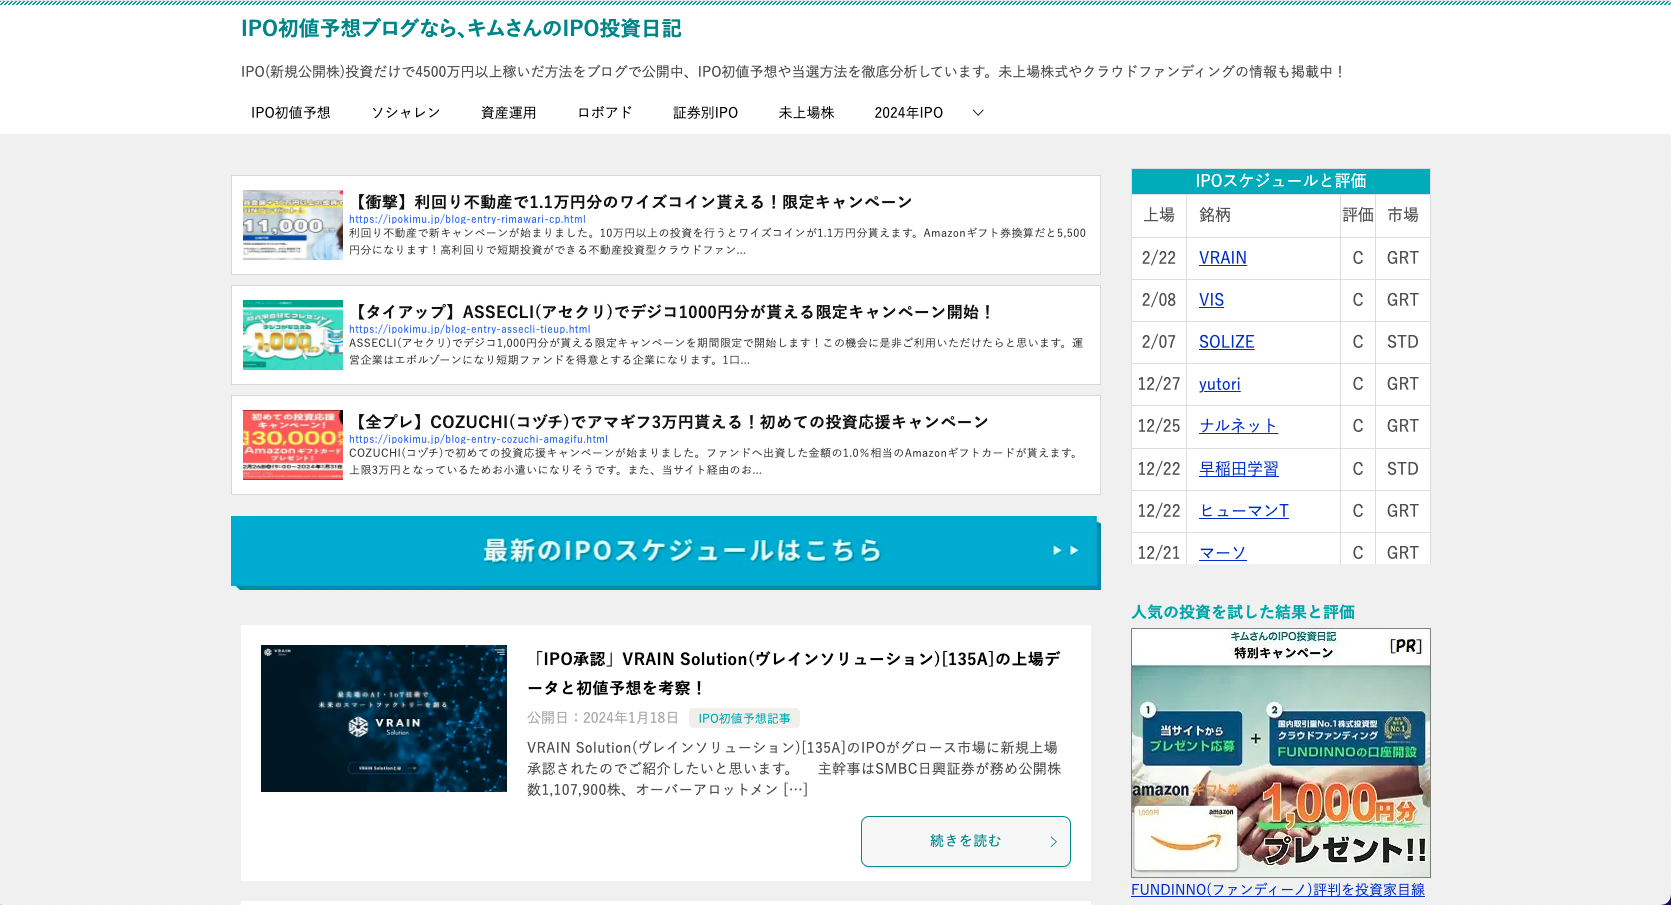Click the 人気の投資を試した結果と評価 heading
Viewport: 1671px width, 905px height.
(1243, 612)
